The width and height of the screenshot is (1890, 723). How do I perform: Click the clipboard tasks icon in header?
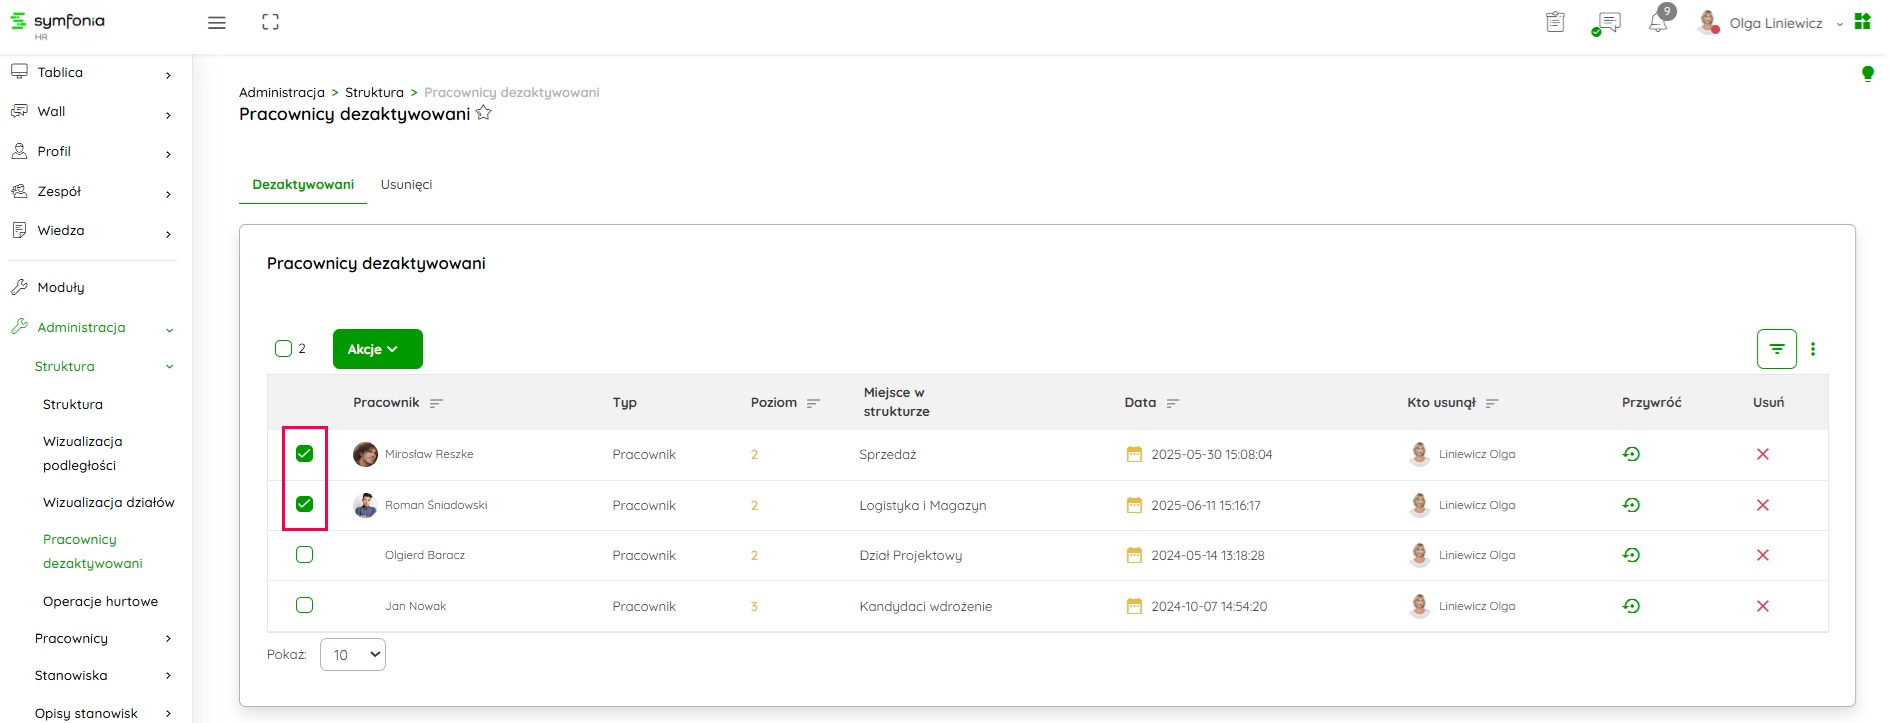coord(1555,22)
